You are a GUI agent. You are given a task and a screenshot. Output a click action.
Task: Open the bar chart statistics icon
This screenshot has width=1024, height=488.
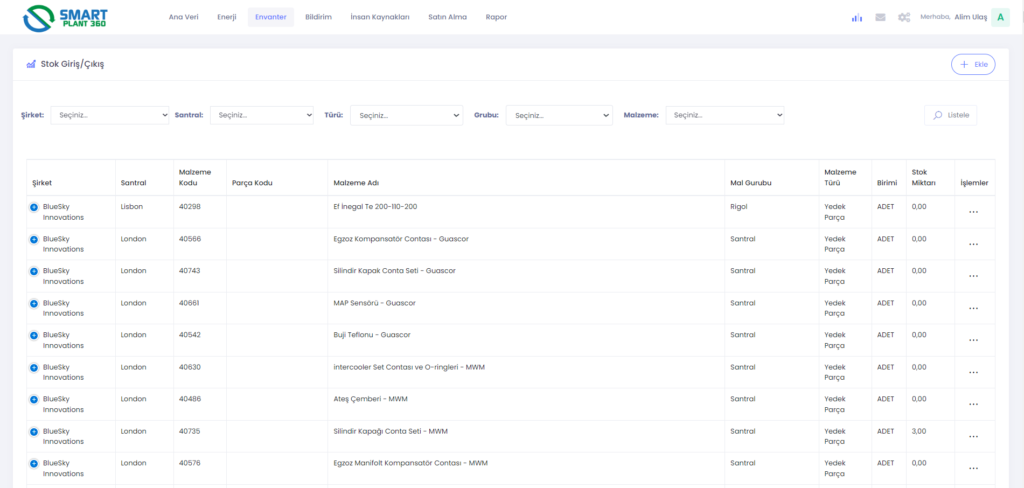pyautogui.click(x=856, y=17)
